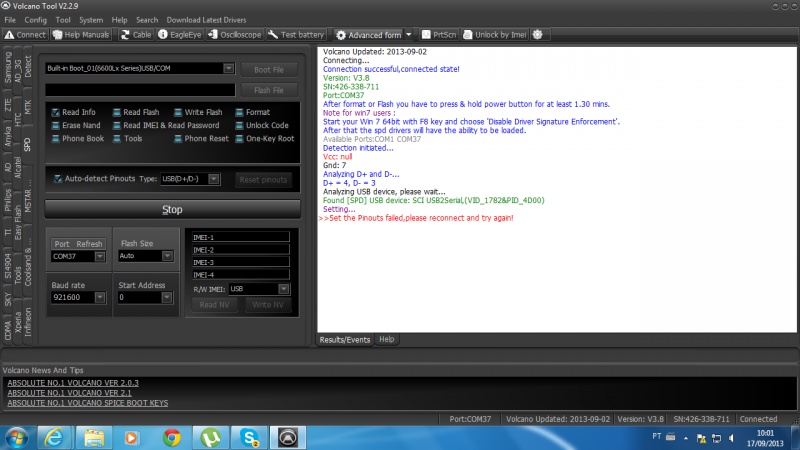The height and width of the screenshot is (450, 800).
Task: Enable the Write Flash checkbox
Action: pyautogui.click(x=178, y=112)
